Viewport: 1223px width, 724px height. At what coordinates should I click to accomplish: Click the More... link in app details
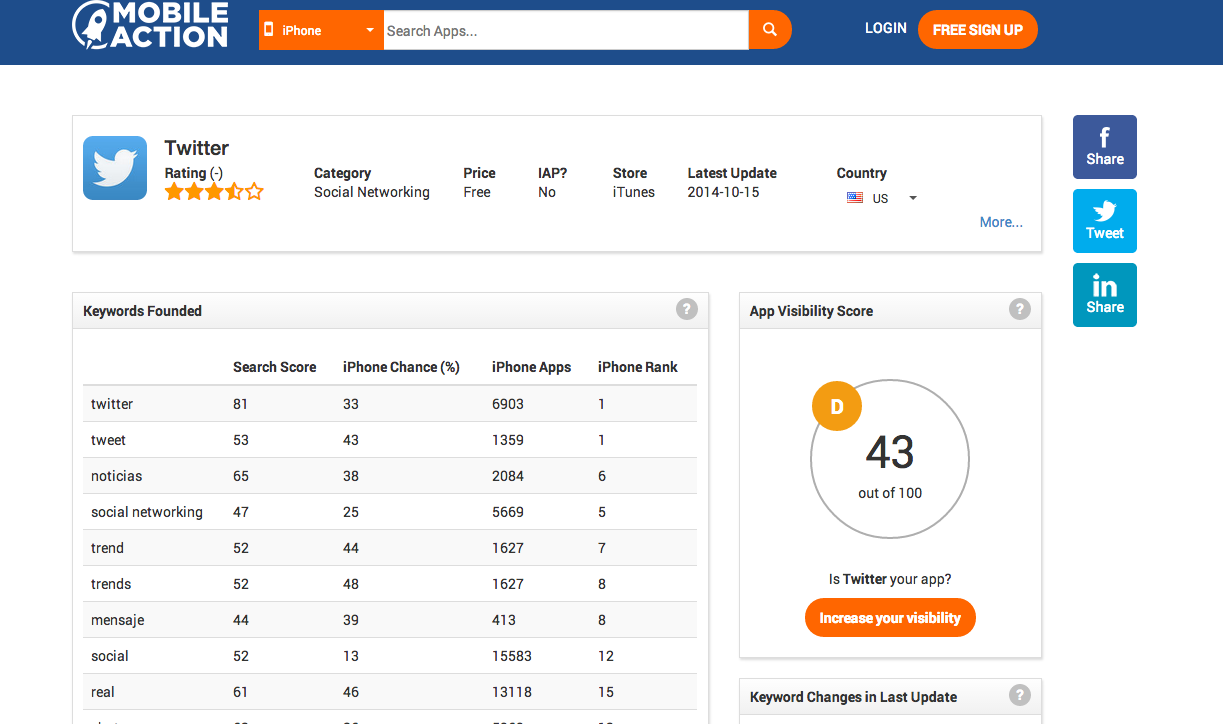1000,222
